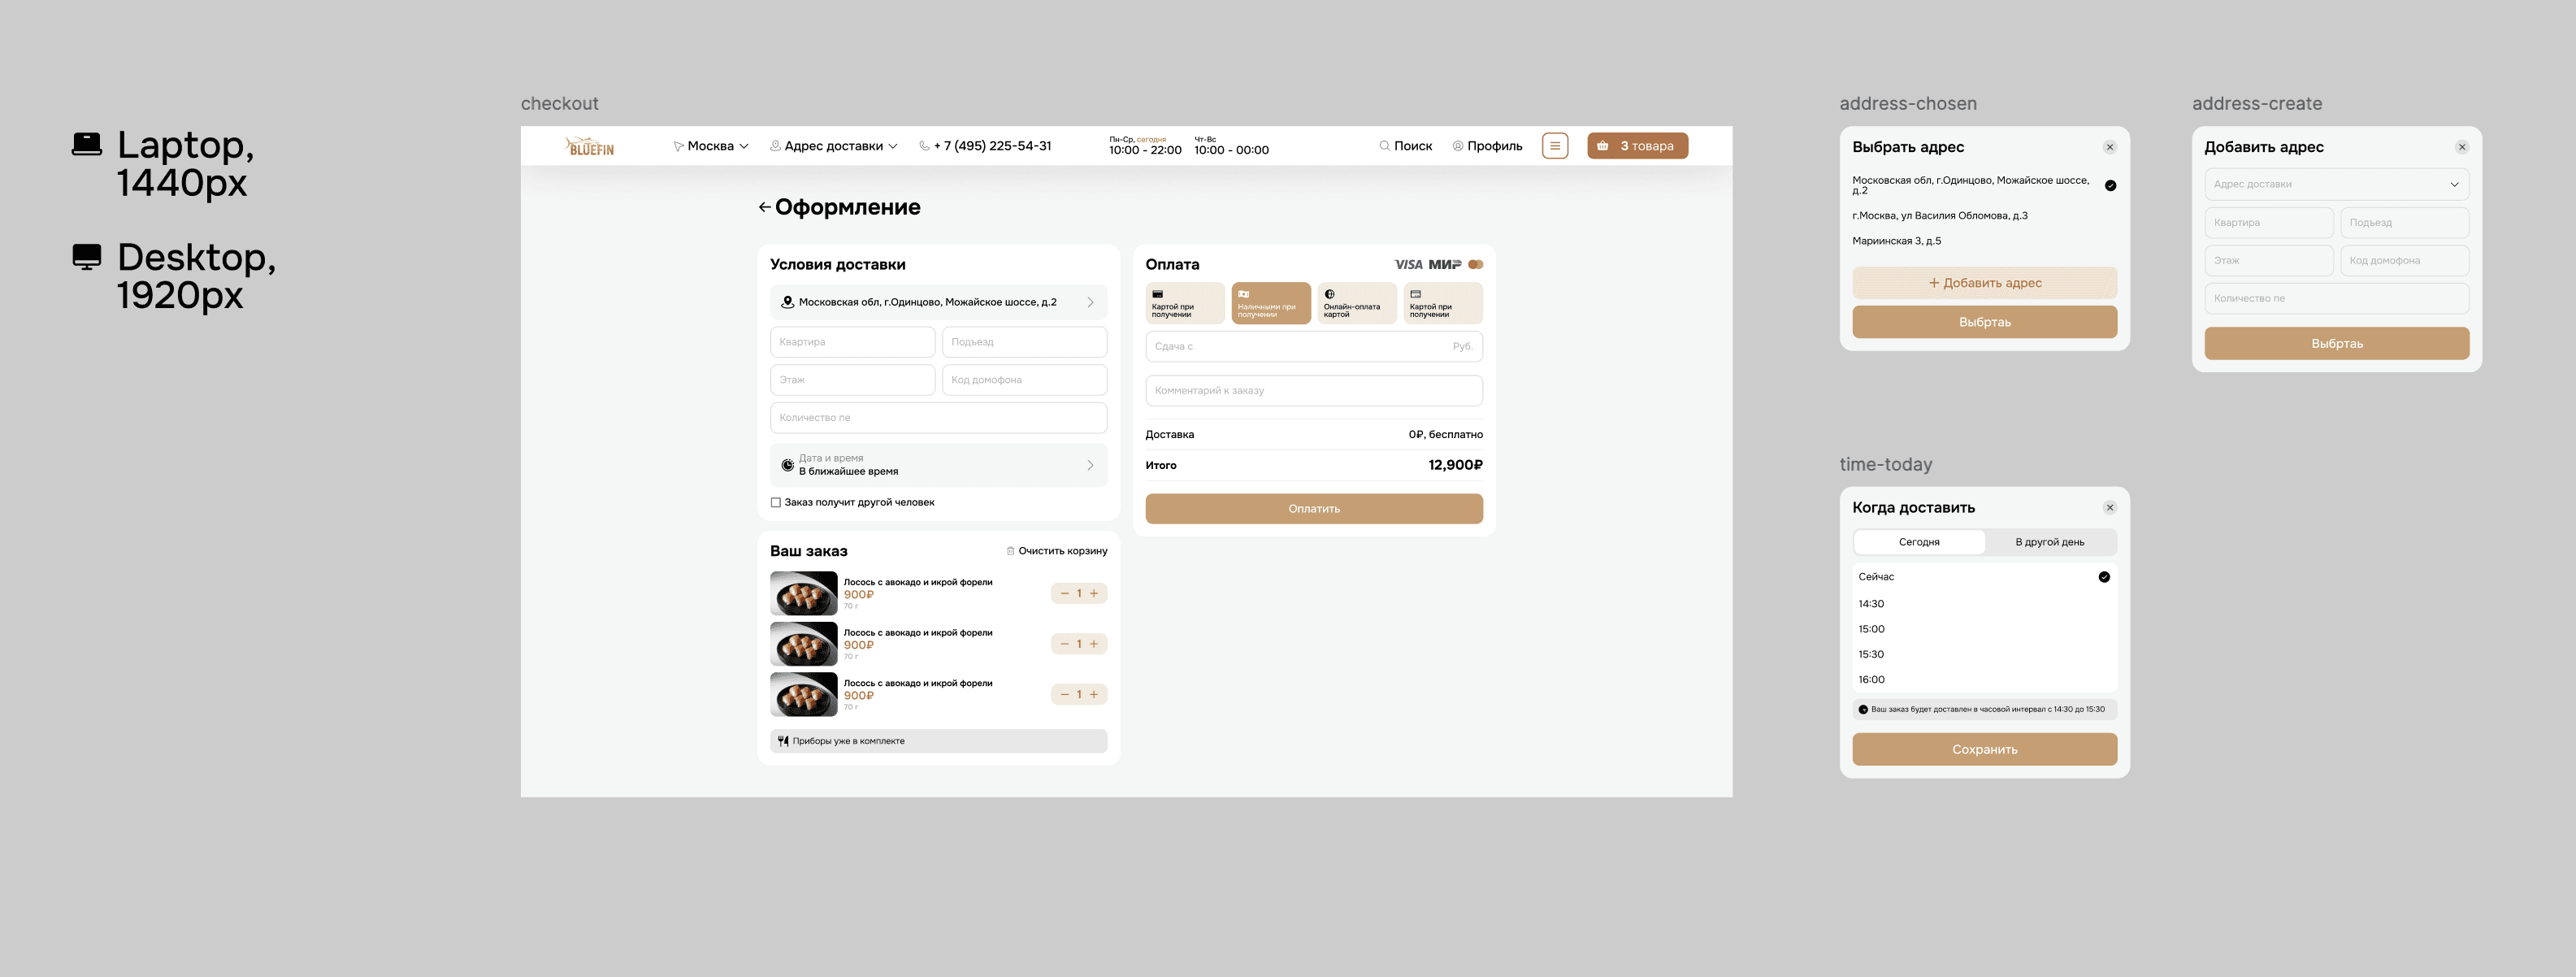This screenshot has height=977, width=2576.
Task: Open Адрес доставки dropdown in Добавить адрес
Action: point(2336,184)
